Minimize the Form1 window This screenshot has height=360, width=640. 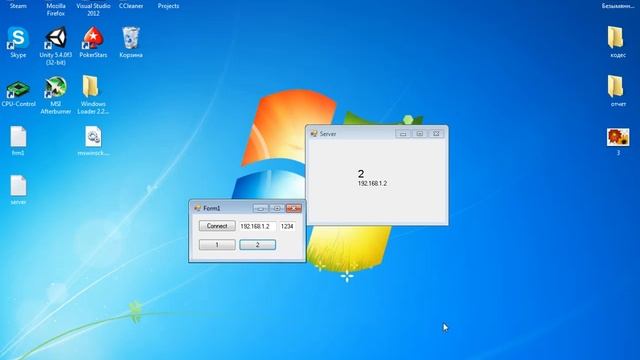pos(261,209)
